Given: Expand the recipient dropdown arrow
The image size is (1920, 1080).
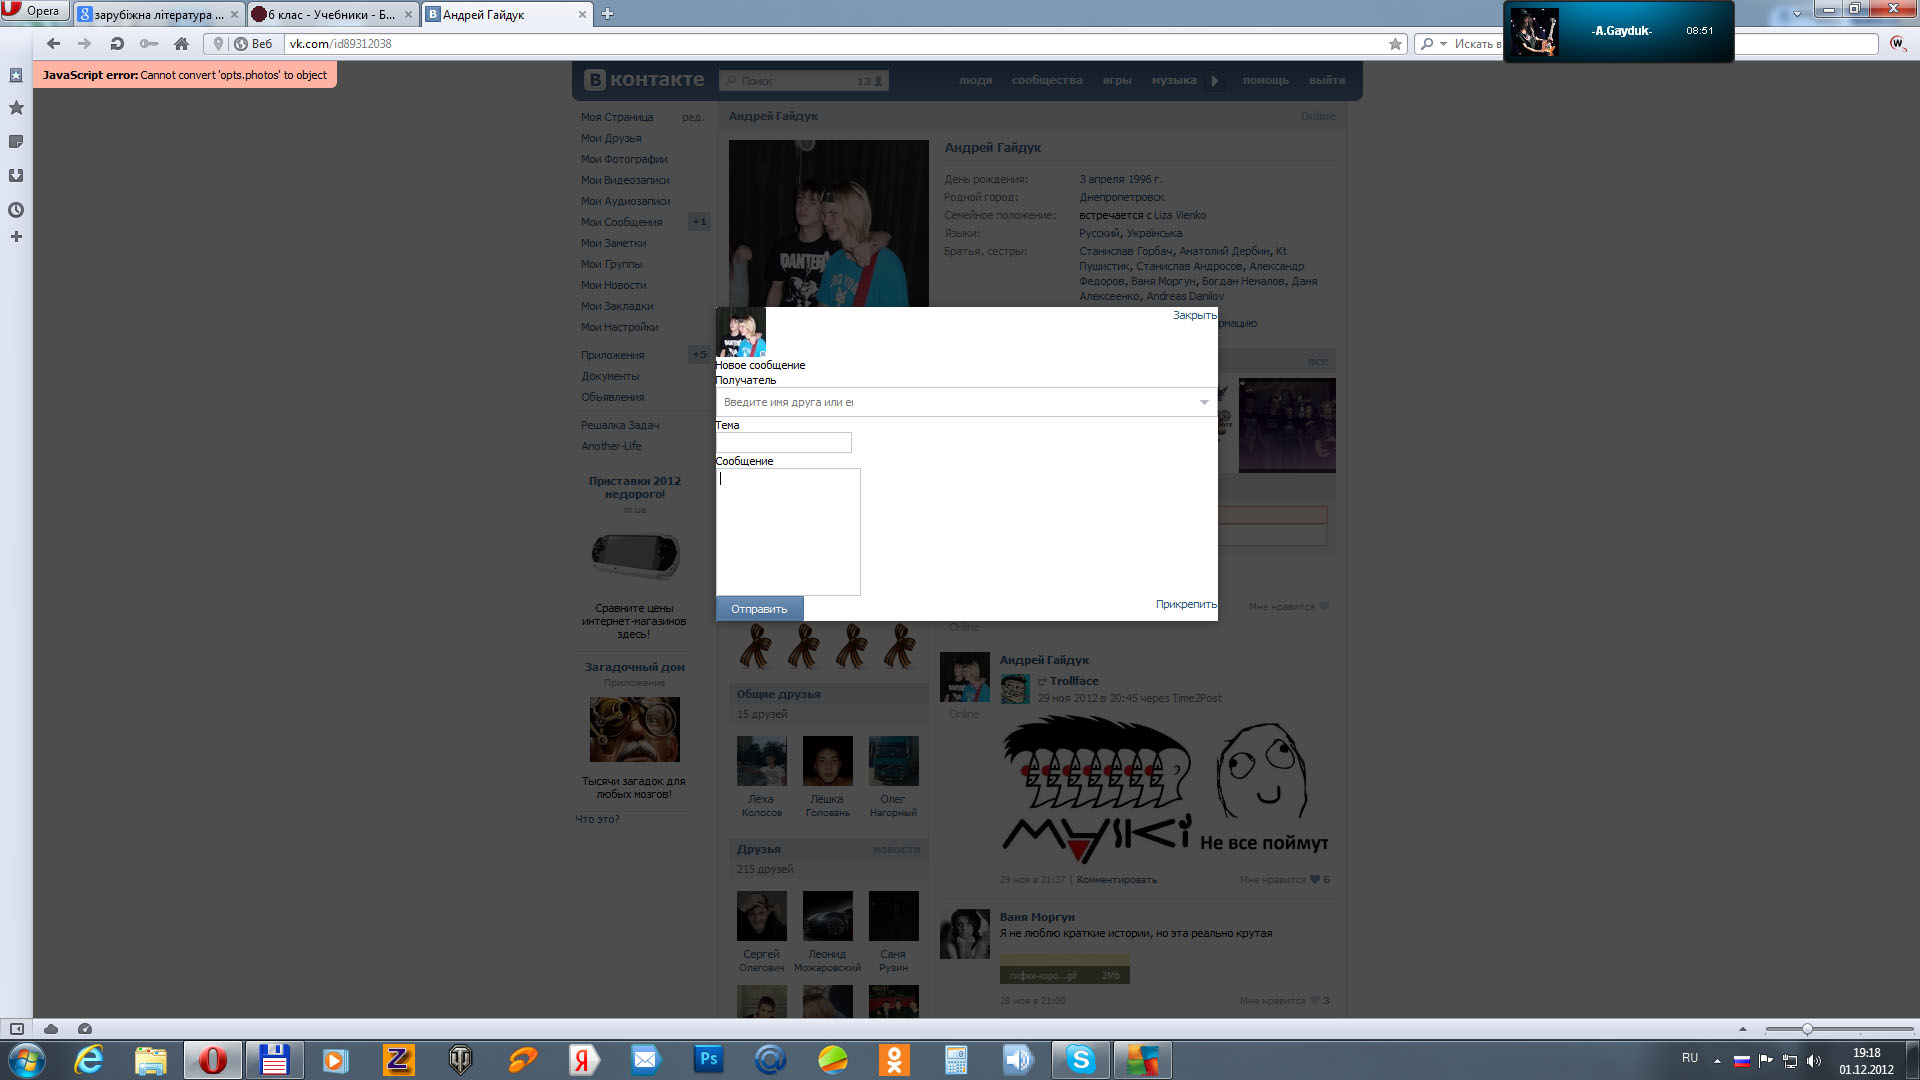Looking at the screenshot, I should click(x=1204, y=402).
